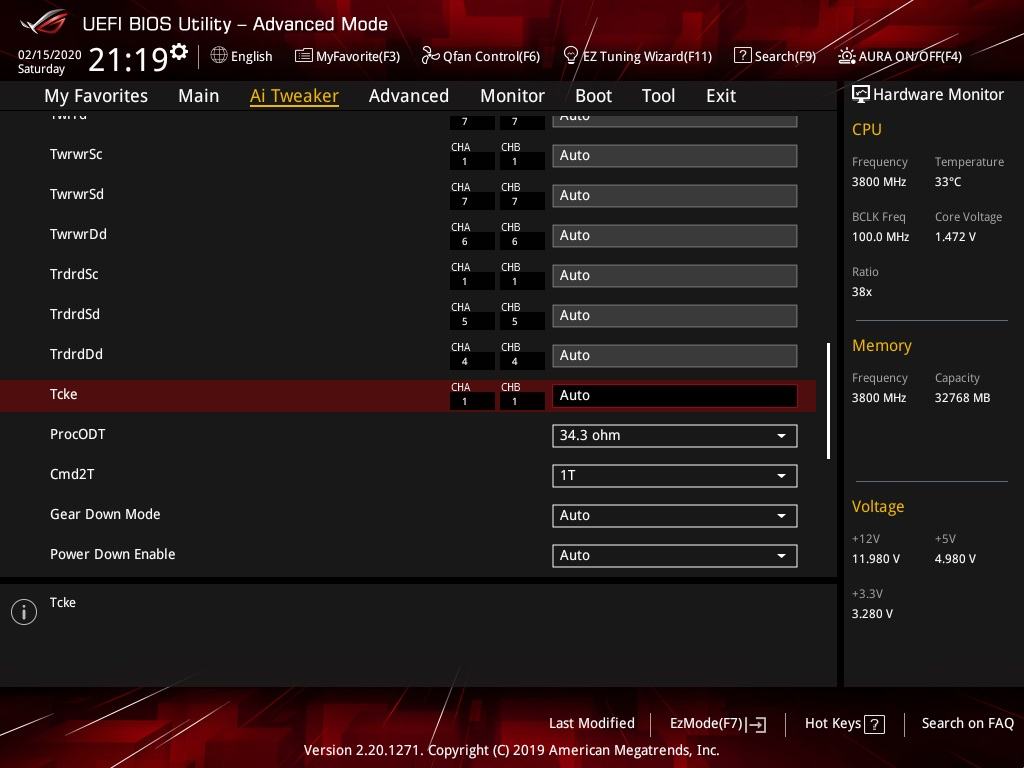Select the TrdrdDd setting label
Viewport: 1024px width, 768px height.
(76, 354)
